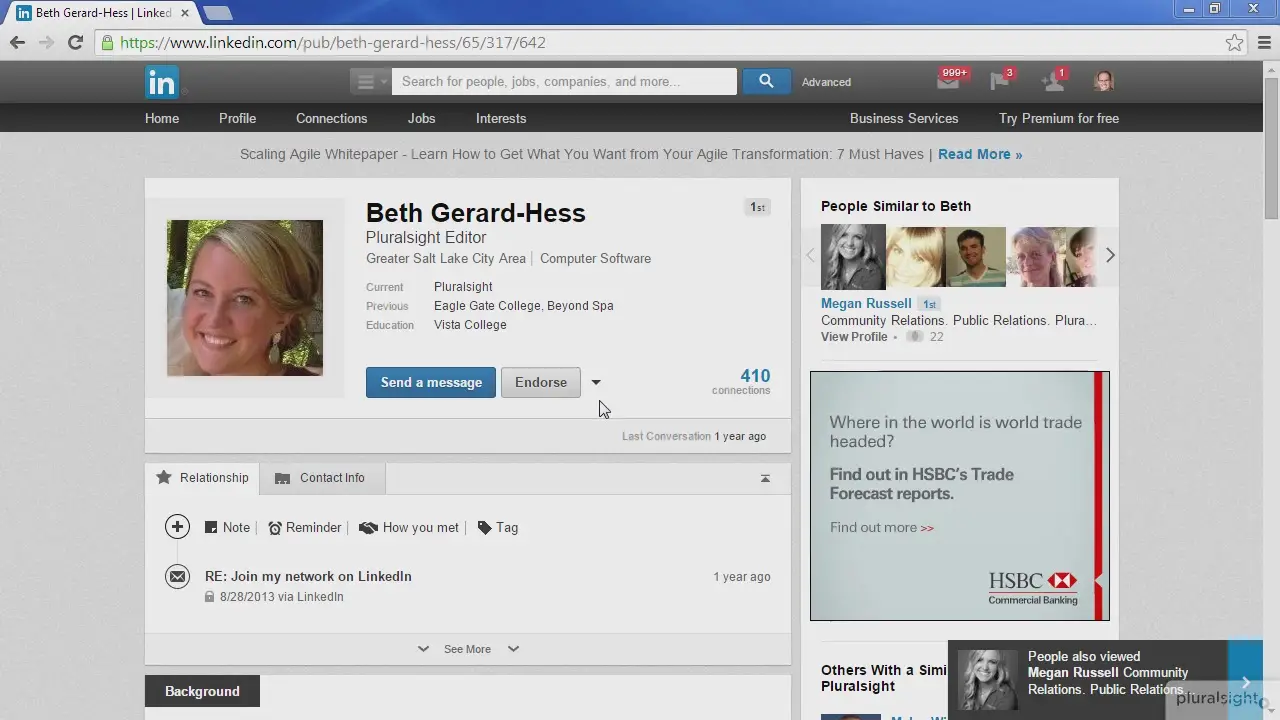Image resolution: width=1280 pixels, height=720 pixels.
Task: Set a Reminder for this contact
Action: coord(305,527)
